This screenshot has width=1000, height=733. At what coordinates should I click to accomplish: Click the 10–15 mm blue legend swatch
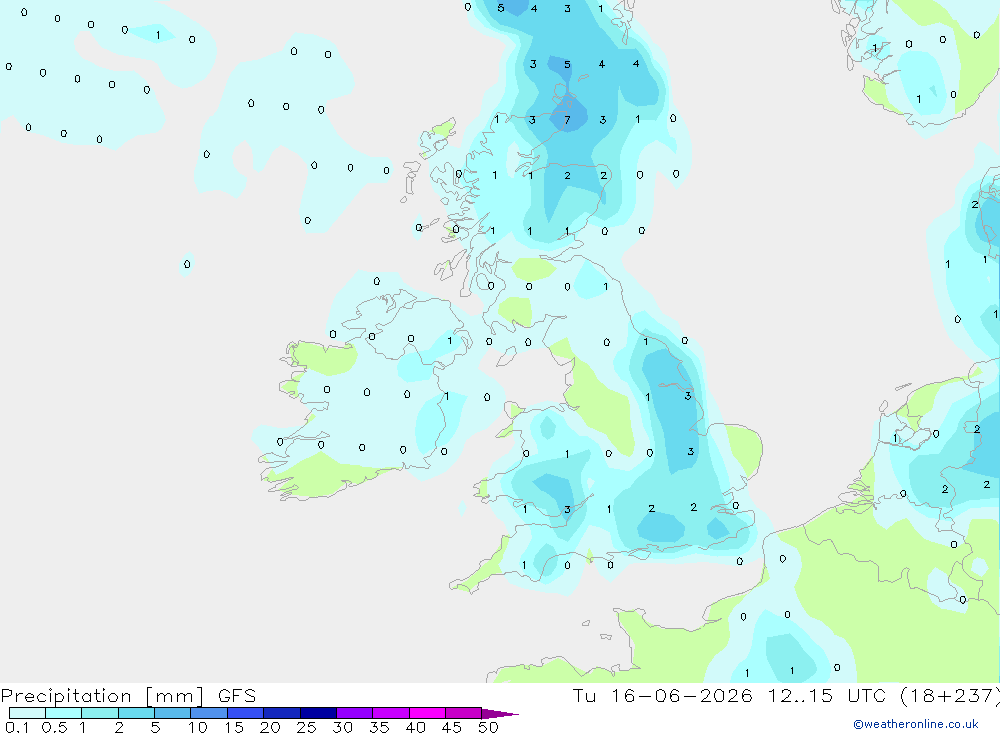tap(209, 713)
